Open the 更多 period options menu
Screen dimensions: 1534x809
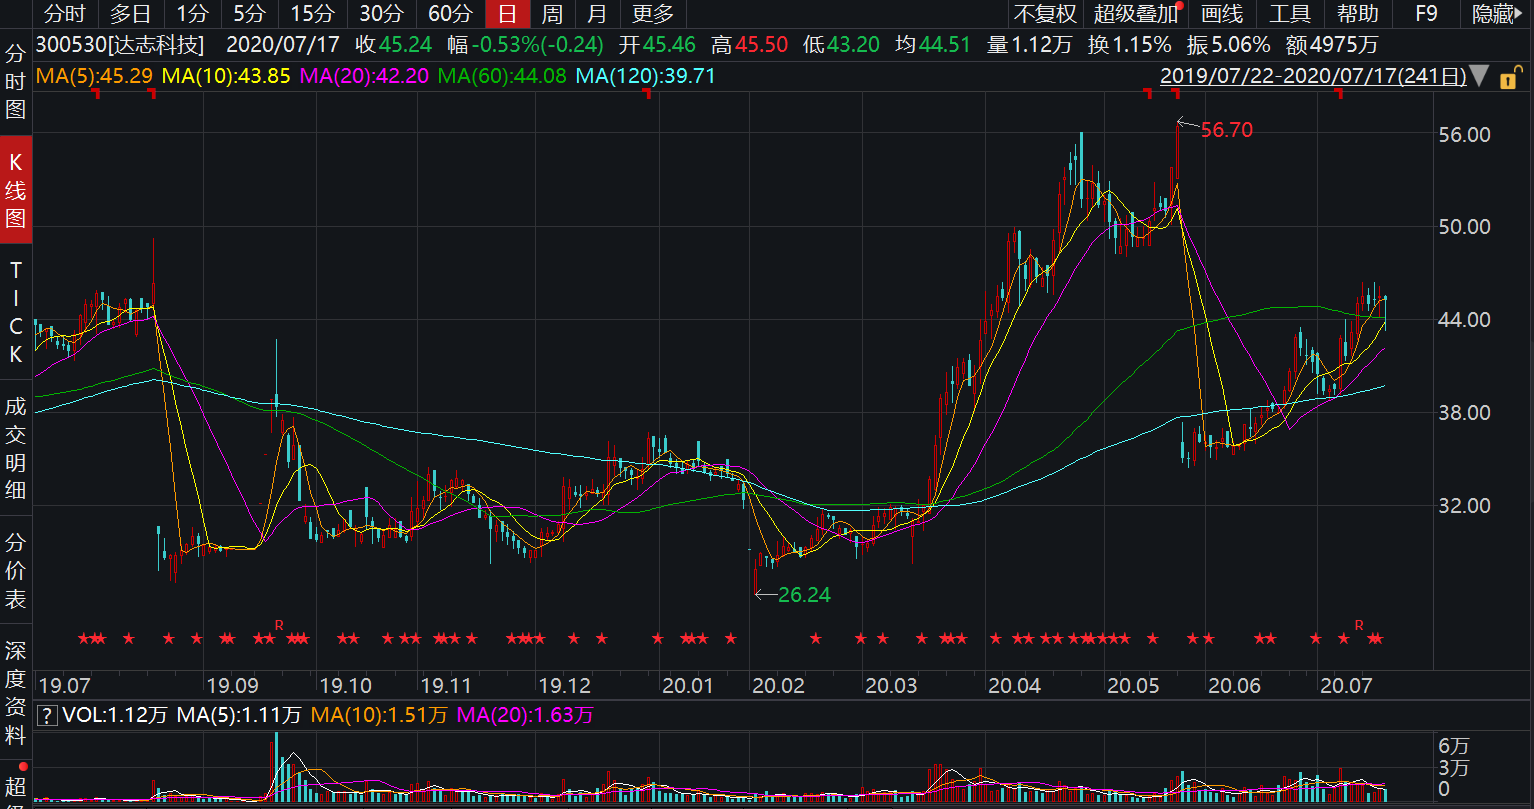pos(653,14)
